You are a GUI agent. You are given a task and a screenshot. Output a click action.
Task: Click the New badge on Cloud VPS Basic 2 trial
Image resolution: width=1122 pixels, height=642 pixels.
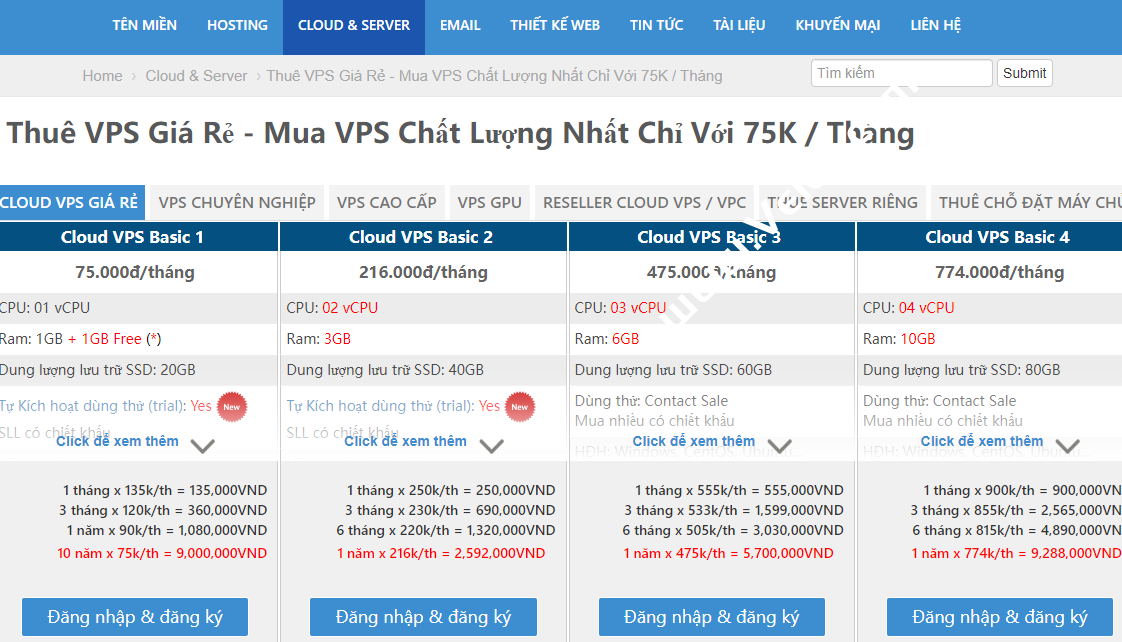519,406
